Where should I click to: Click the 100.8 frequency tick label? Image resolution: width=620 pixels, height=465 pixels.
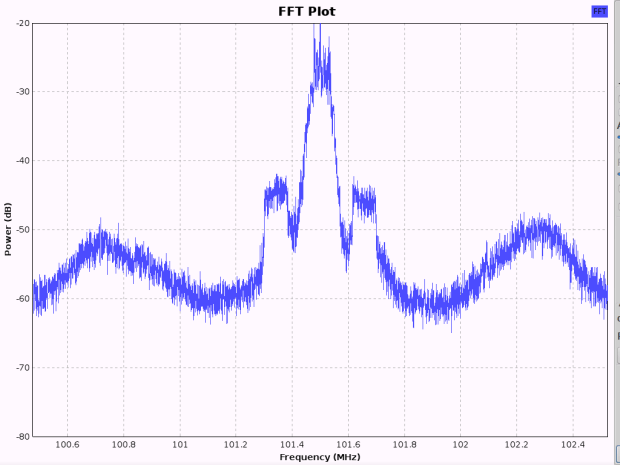[123, 444]
